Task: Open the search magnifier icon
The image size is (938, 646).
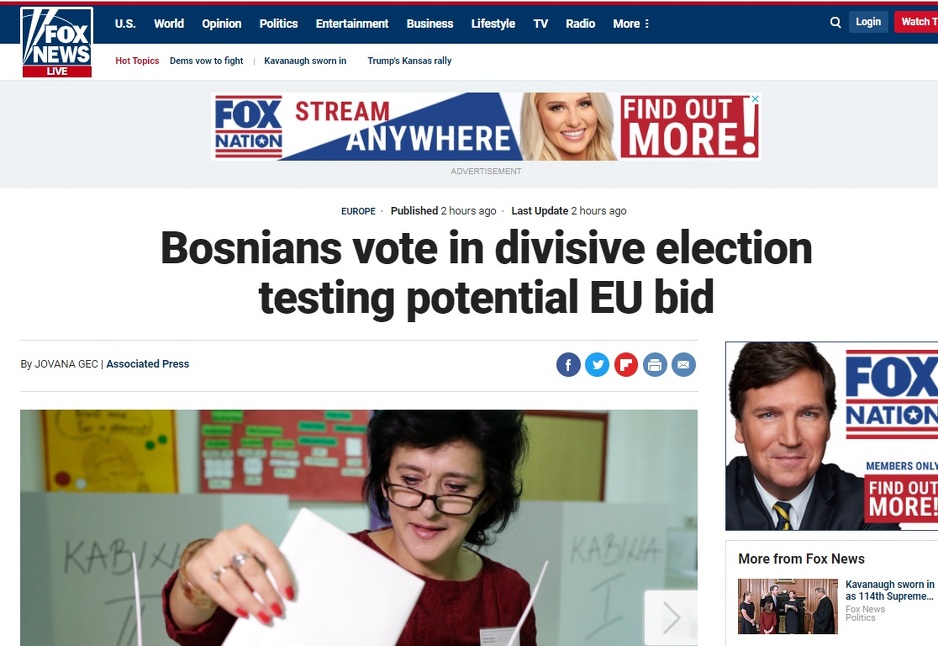Action: [x=836, y=23]
